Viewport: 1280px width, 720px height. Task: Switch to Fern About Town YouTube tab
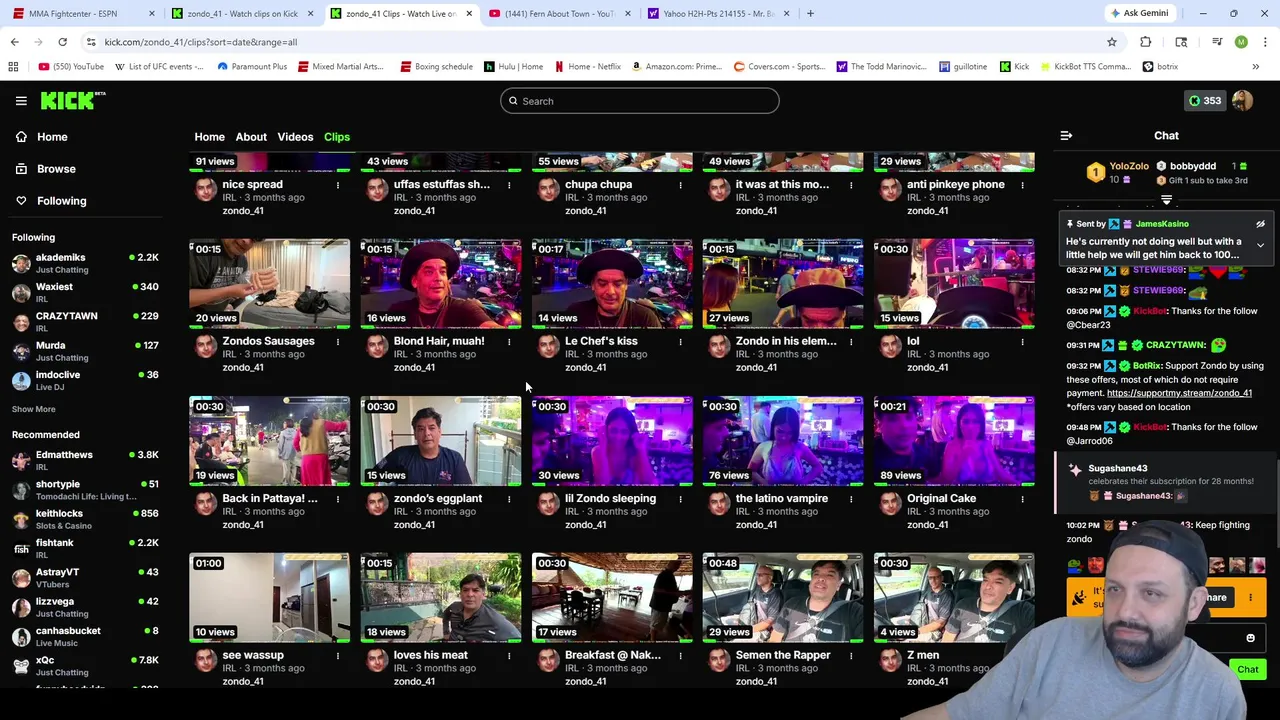click(x=560, y=14)
